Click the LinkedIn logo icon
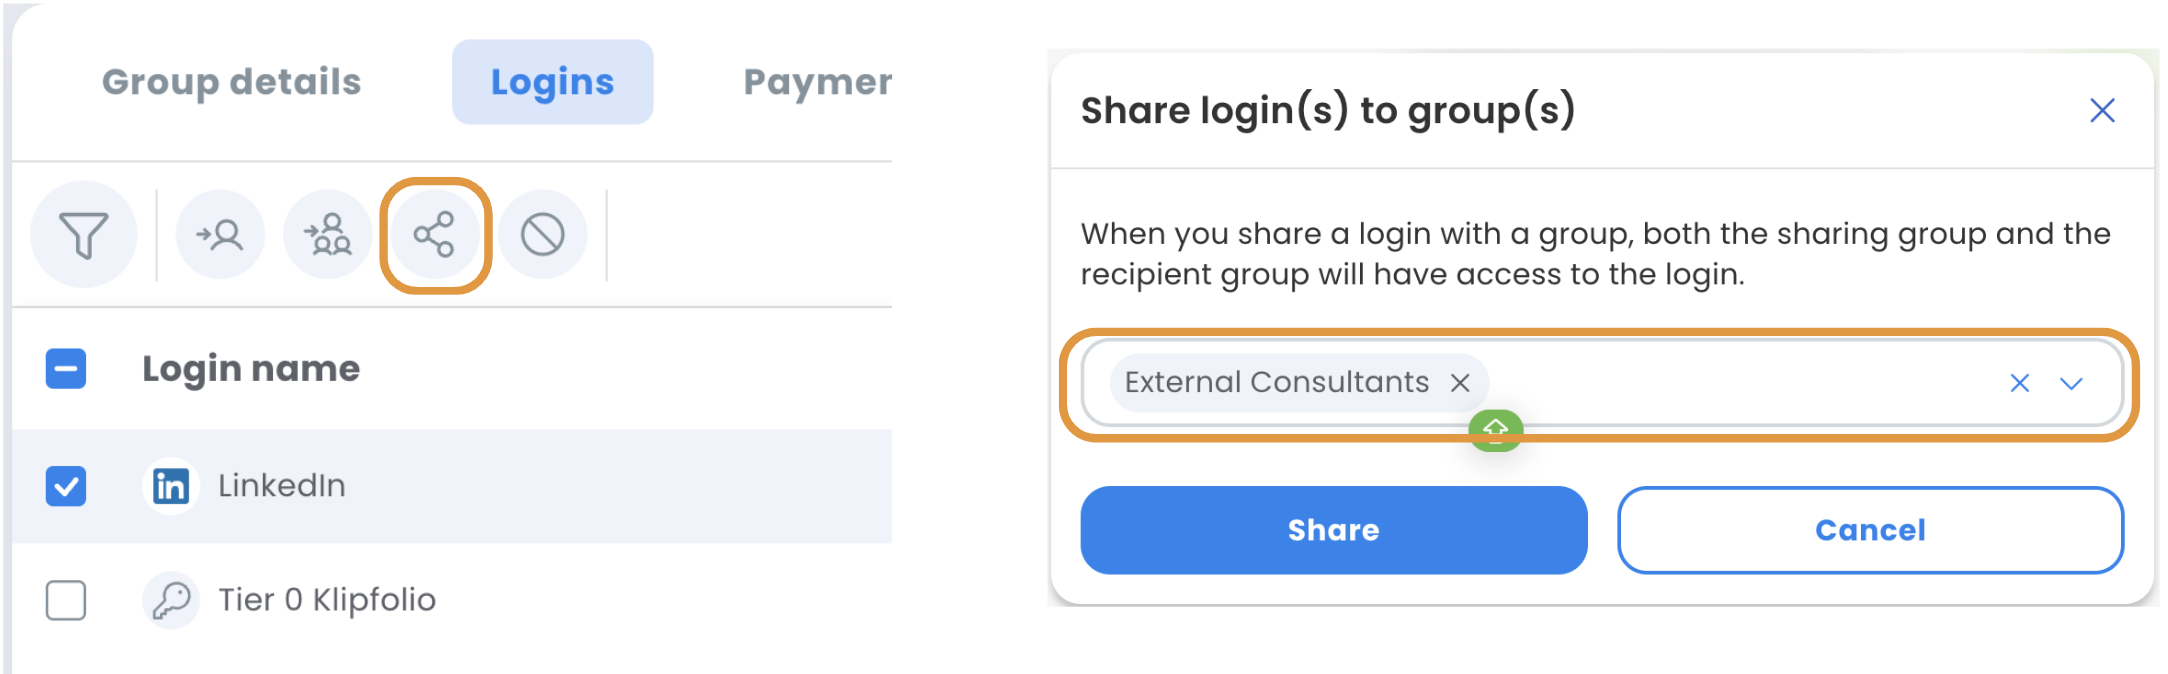The height and width of the screenshot is (674, 2168). pyautogui.click(x=171, y=486)
